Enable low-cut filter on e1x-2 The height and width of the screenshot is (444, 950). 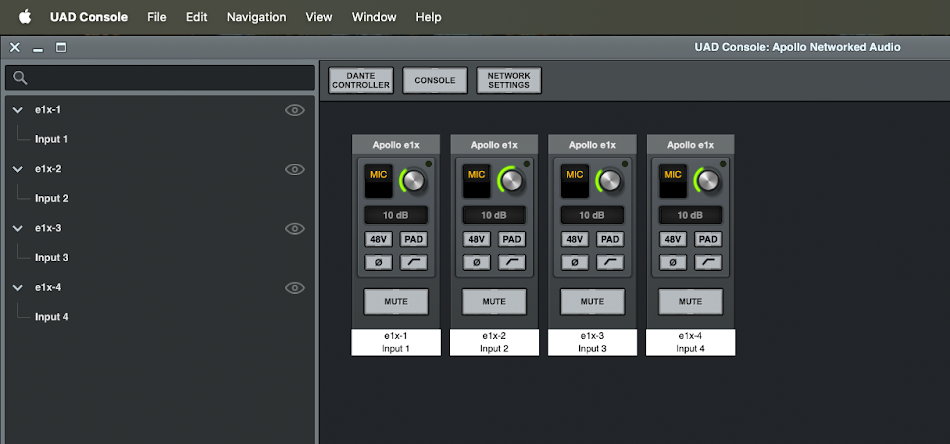tap(512, 262)
